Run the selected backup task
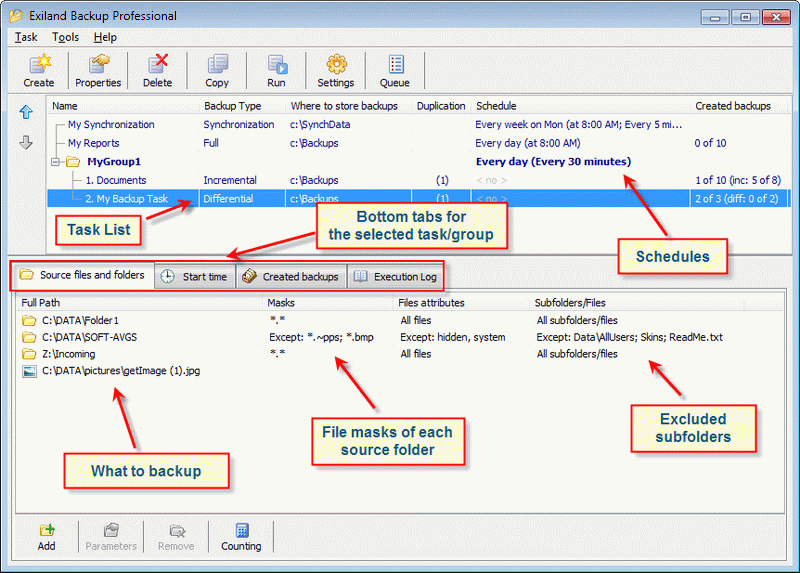This screenshot has height=573, width=800. [277, 70]
